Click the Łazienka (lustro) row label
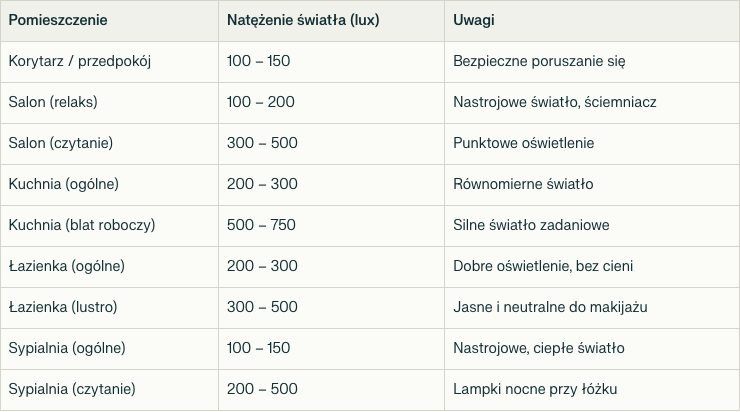740x412 pixels. click(x=63, y=307)
